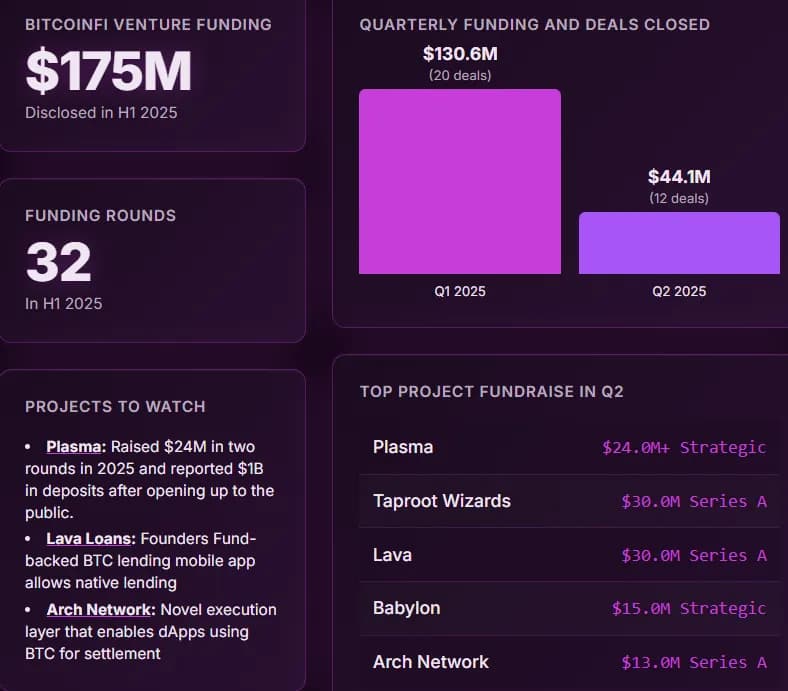Click Babylon $15.0M Strategic amount
The height and width of the screenshot is (691, 788).
(689, 608)
